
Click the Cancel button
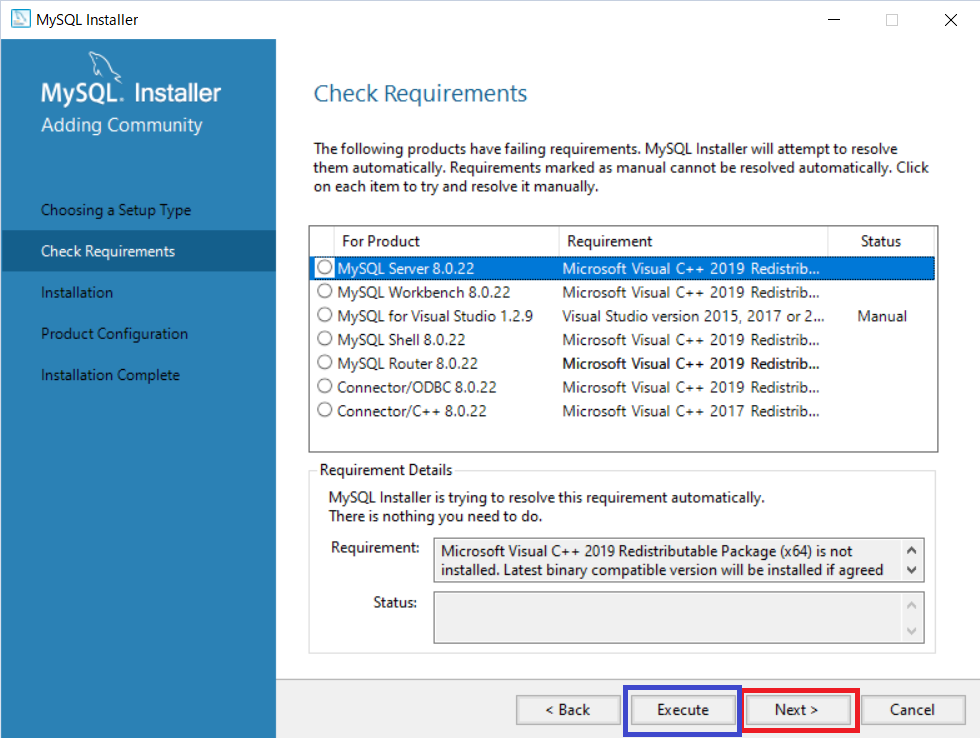(912, 710)
